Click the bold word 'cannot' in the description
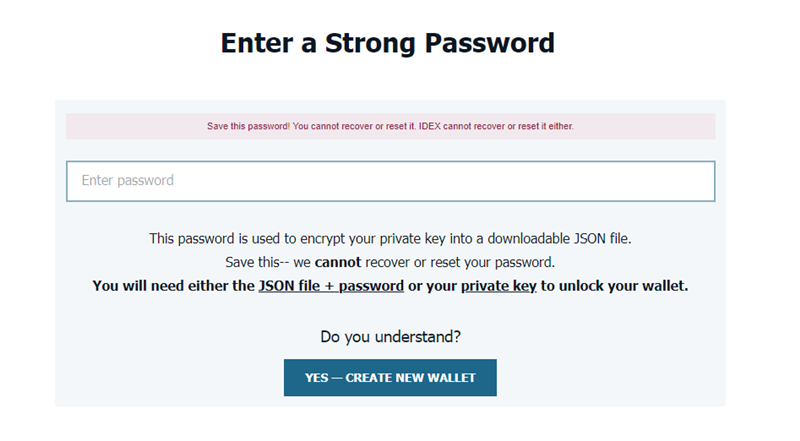Viewport: 800px width, 441px height. 338,262
